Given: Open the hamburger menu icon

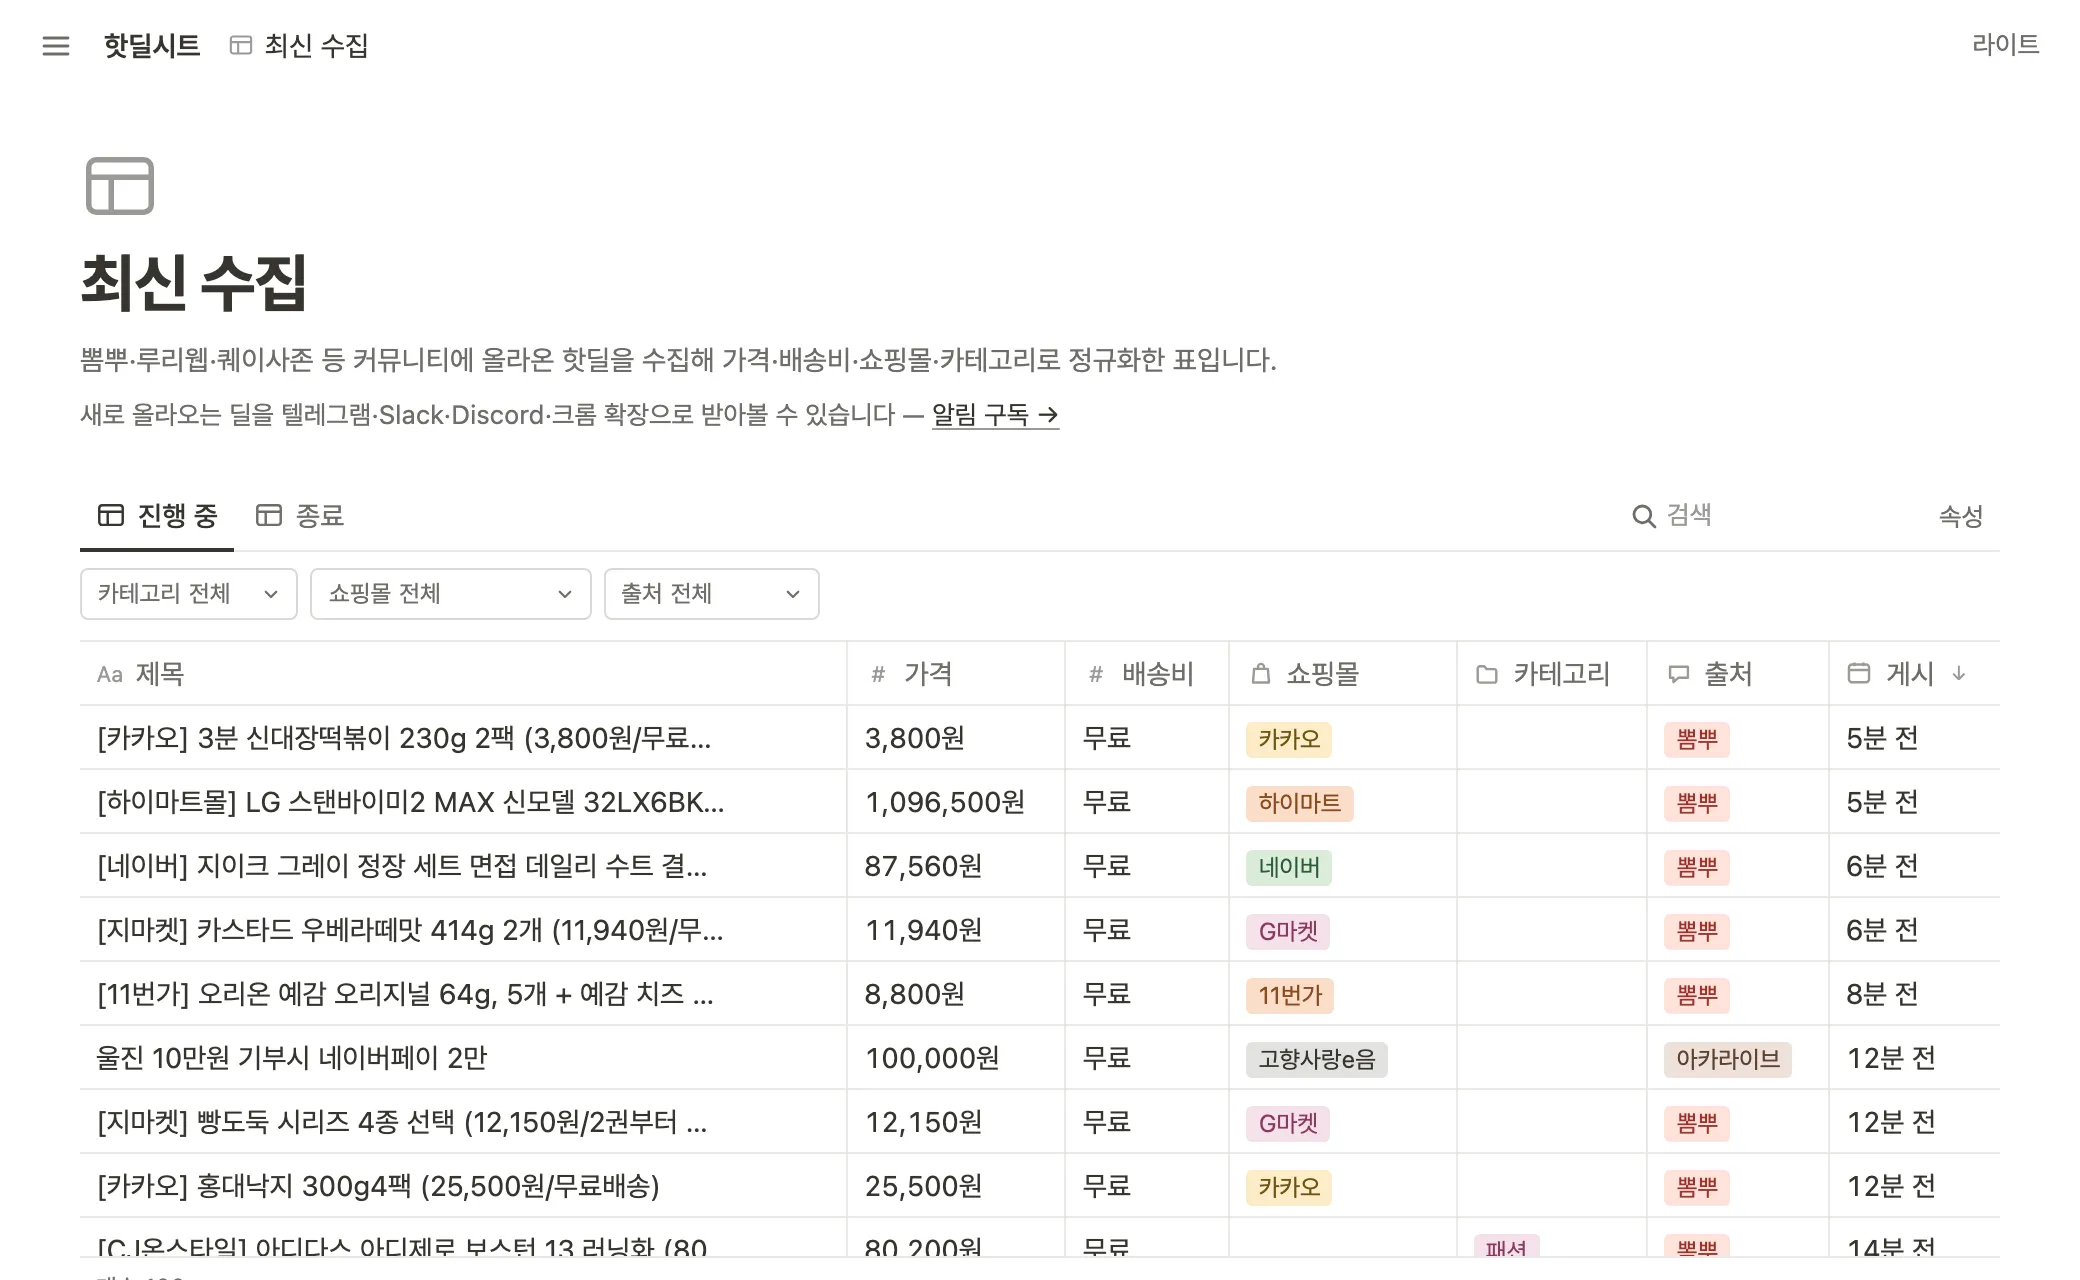Looking at the screenshot, I should pos(56,46).
